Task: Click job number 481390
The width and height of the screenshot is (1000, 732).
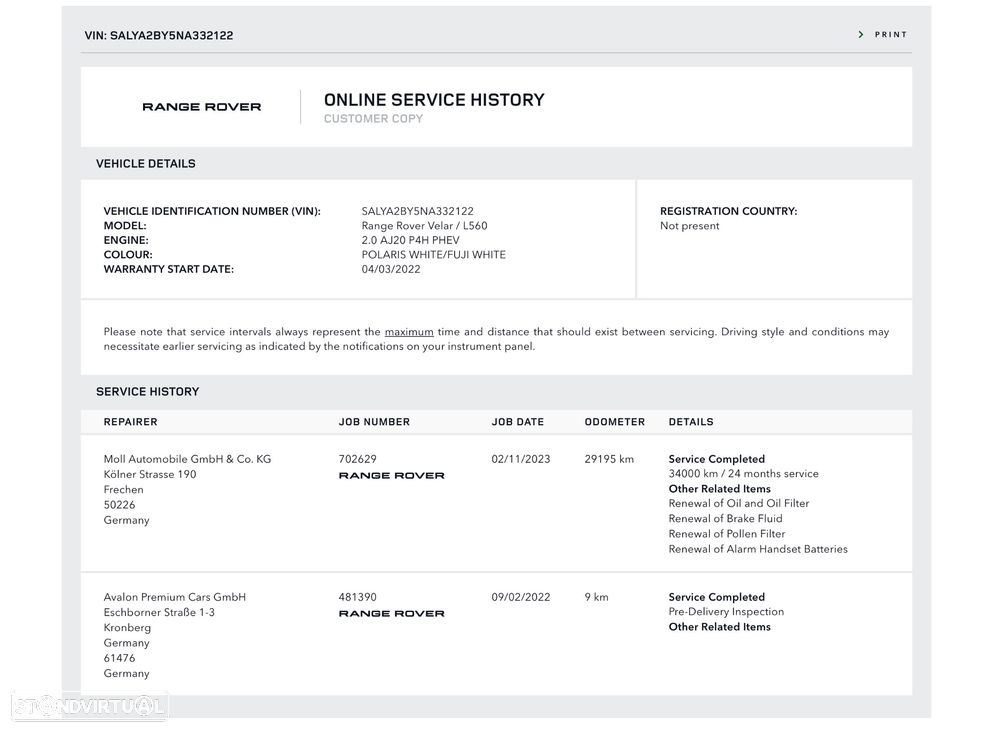Action: coord(358,598)
